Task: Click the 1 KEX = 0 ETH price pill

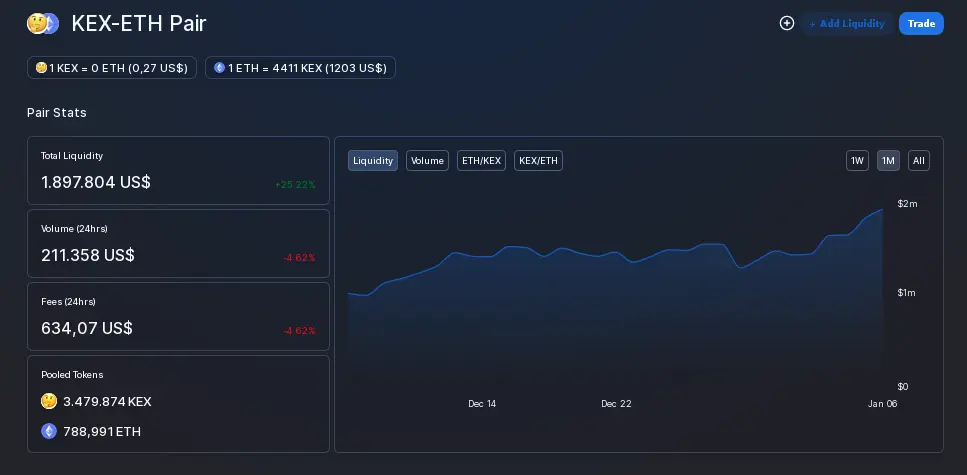Action: pos(112,68)
